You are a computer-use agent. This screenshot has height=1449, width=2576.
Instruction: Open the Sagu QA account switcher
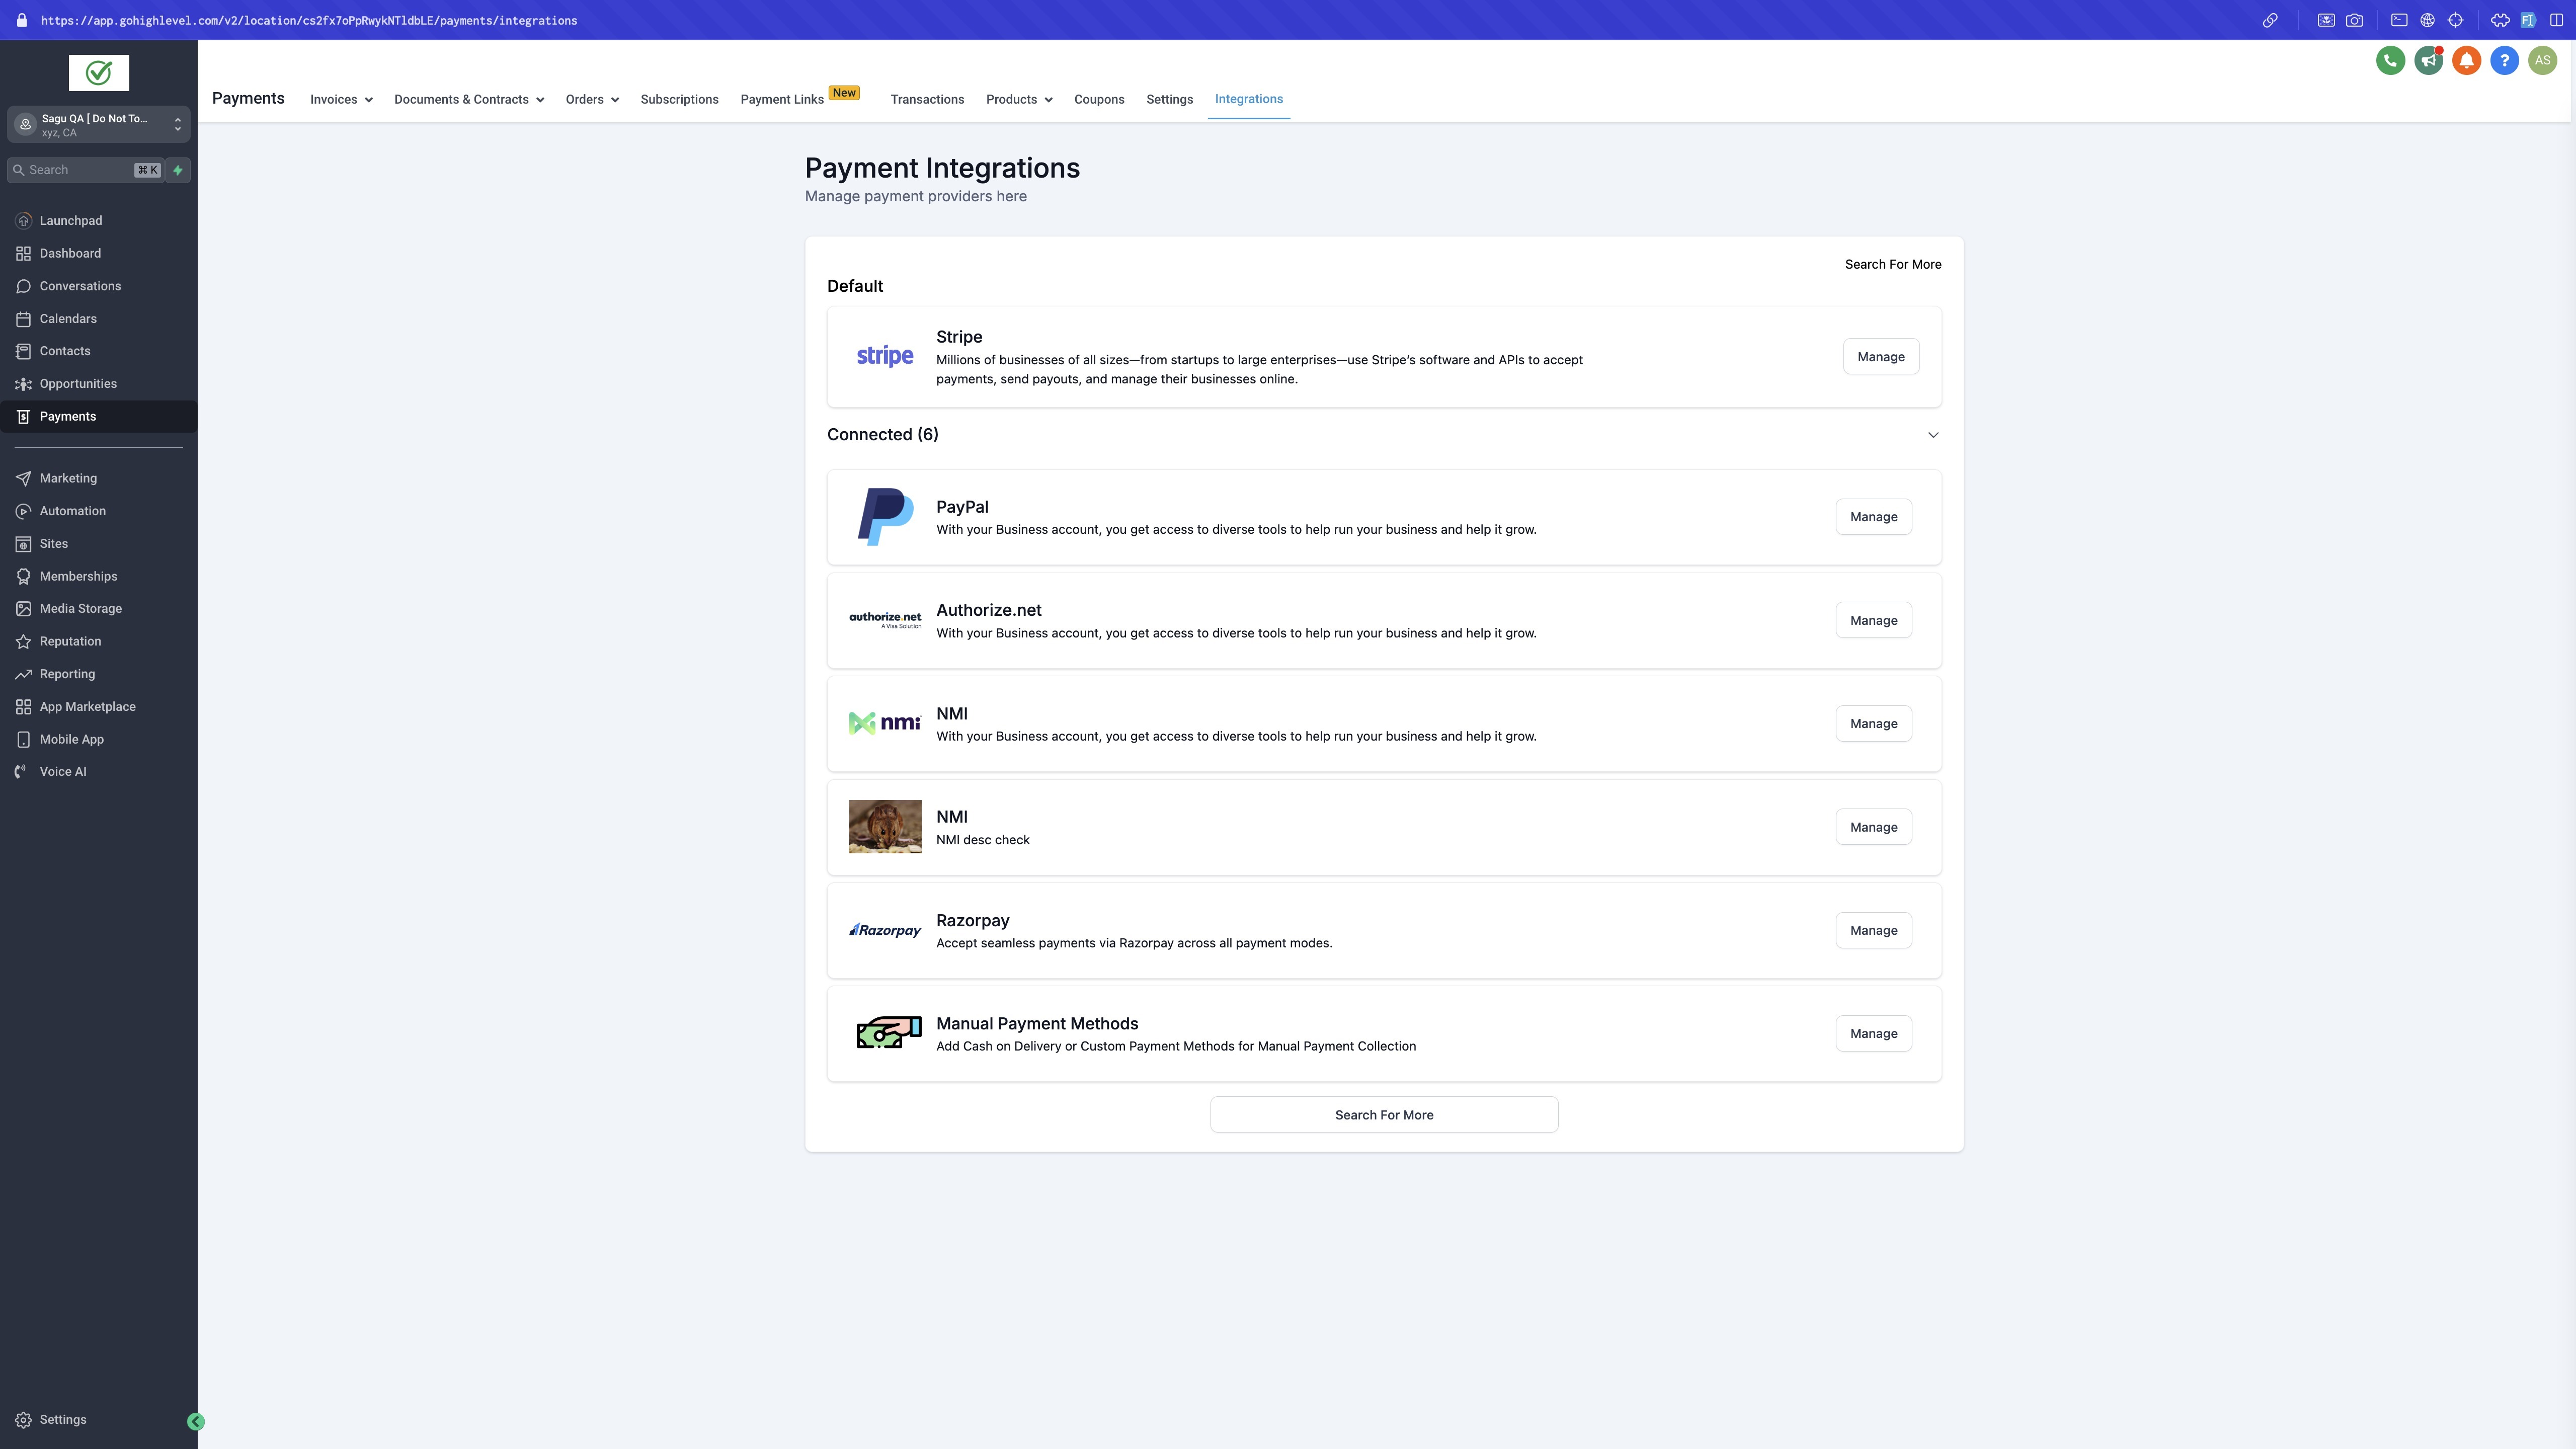(98, 125)
